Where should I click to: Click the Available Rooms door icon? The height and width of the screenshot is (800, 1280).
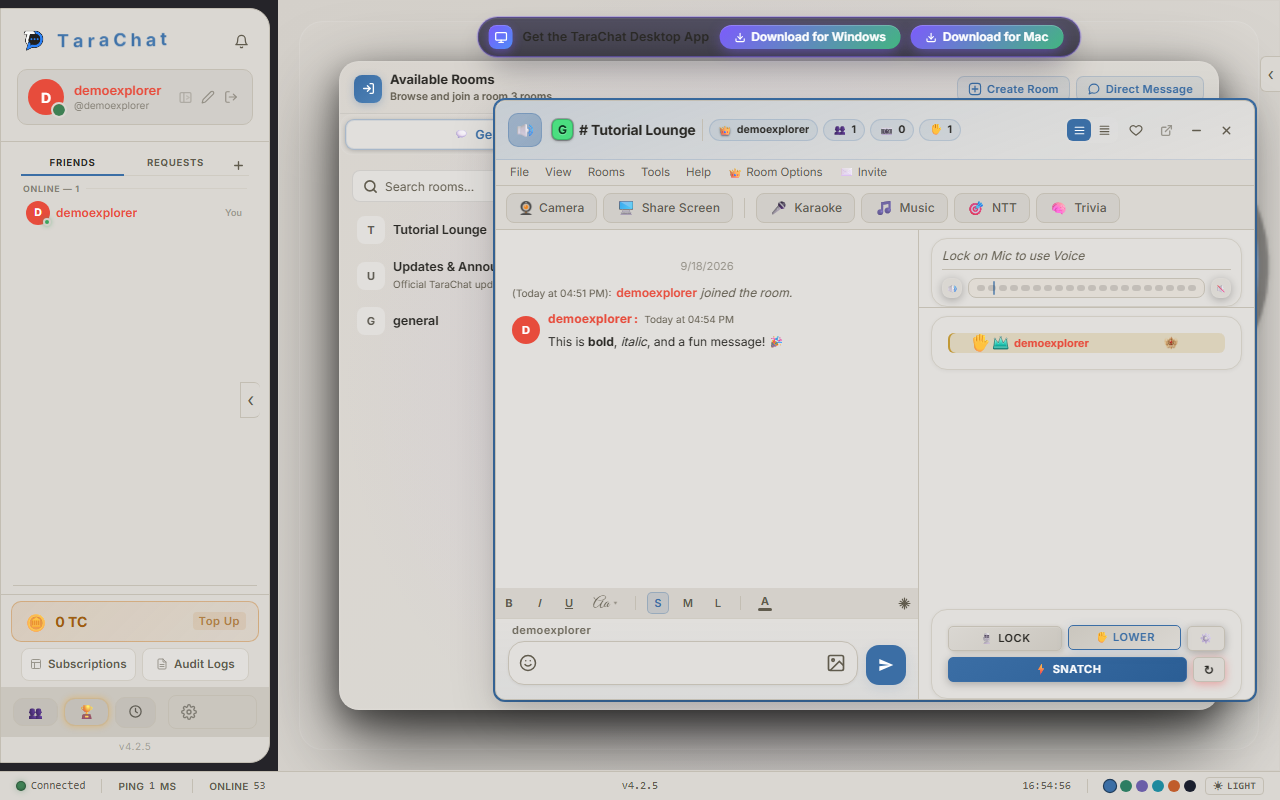[x=368, y=89]
